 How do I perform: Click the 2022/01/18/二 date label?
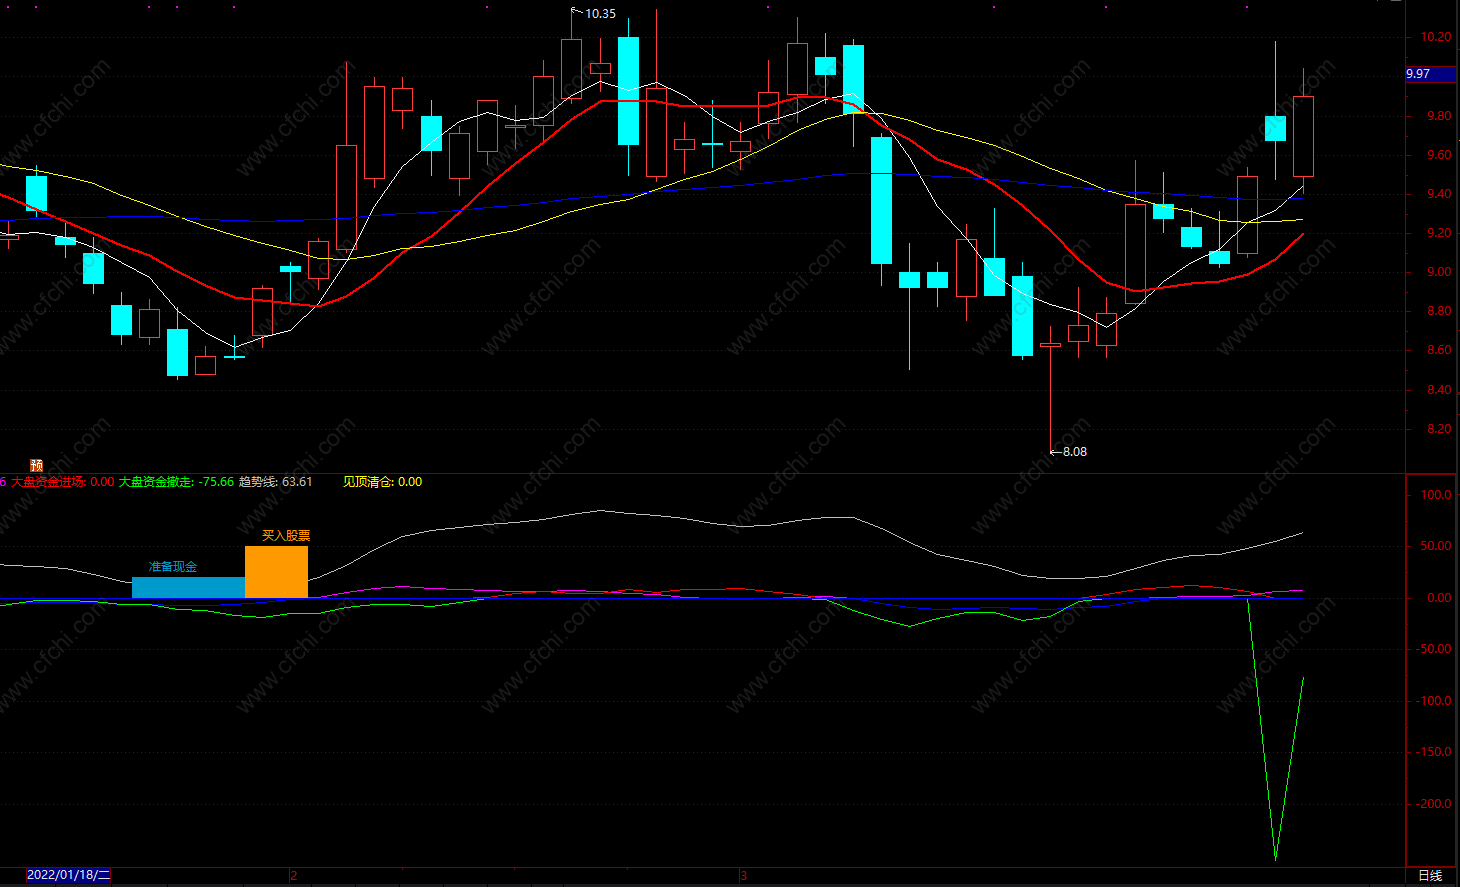coord(68,875)
